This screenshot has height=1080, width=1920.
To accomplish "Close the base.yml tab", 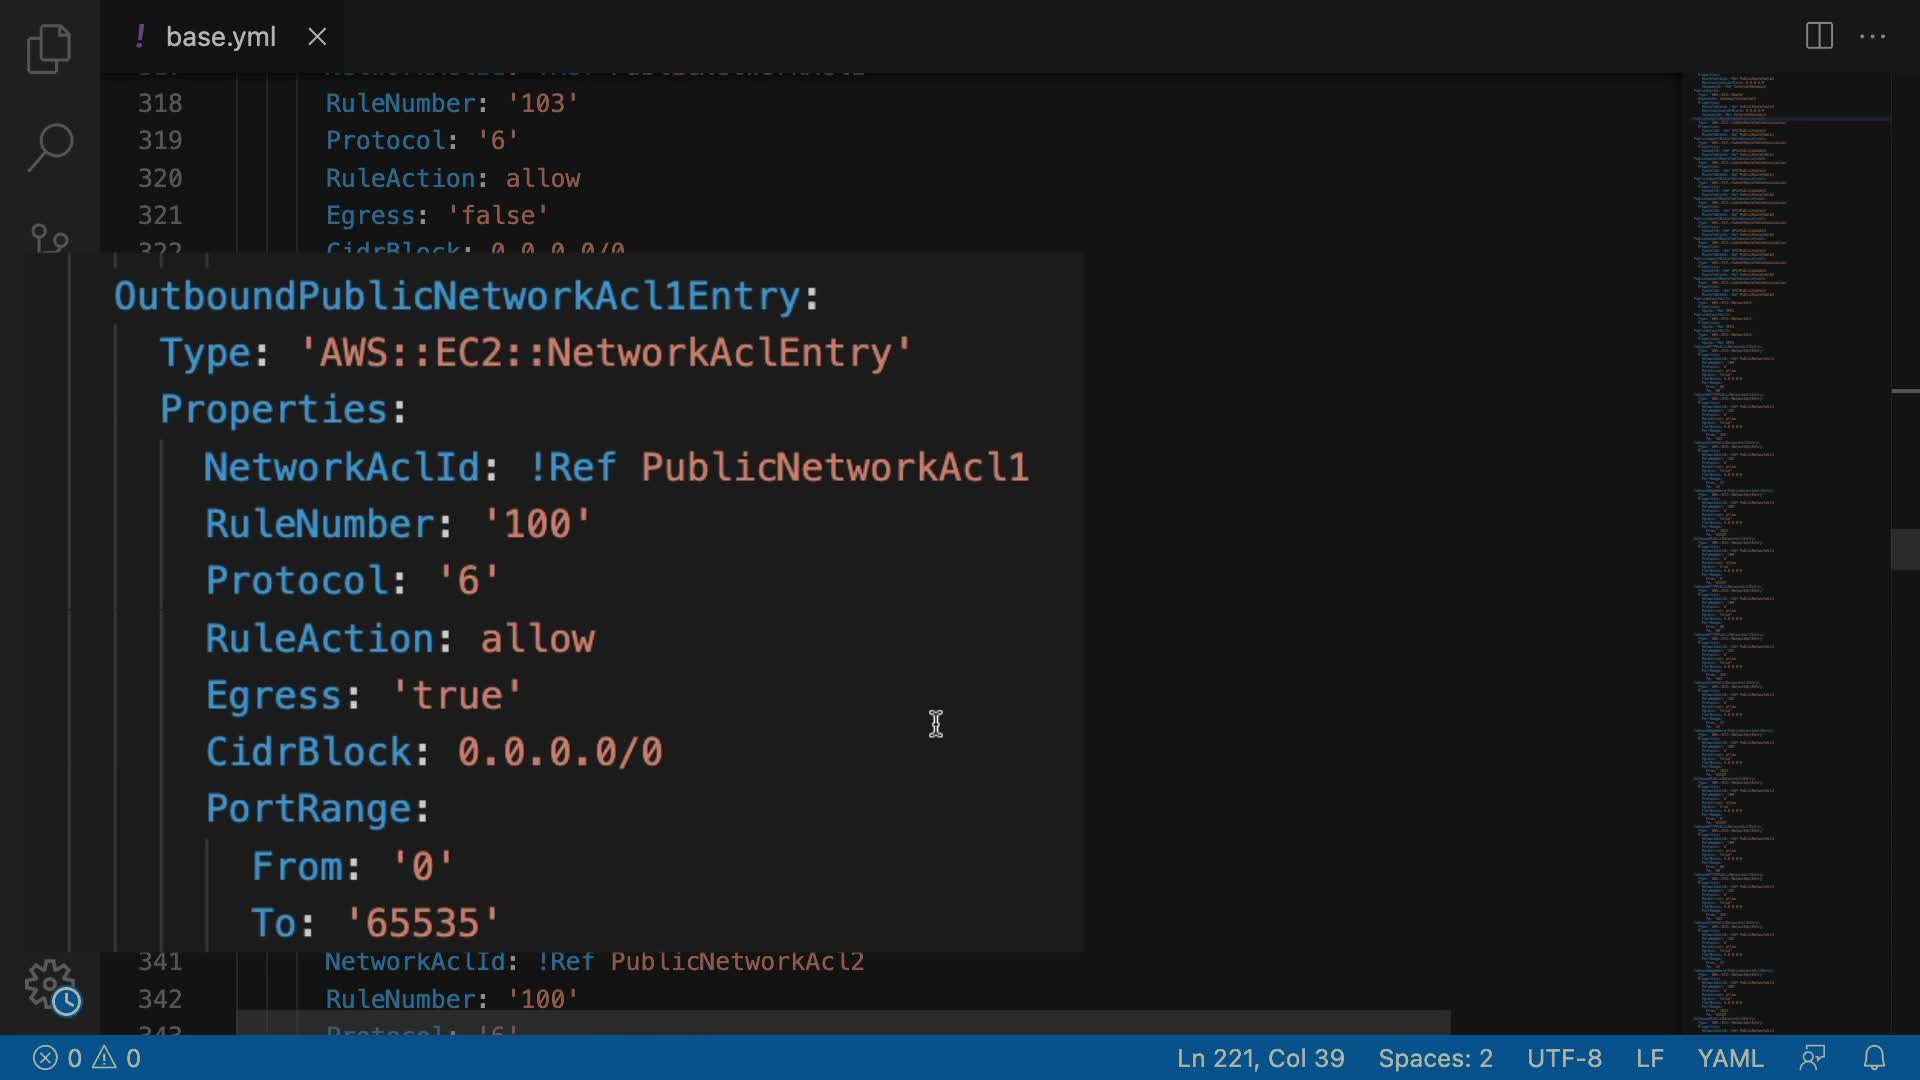I will coord(317,37).
